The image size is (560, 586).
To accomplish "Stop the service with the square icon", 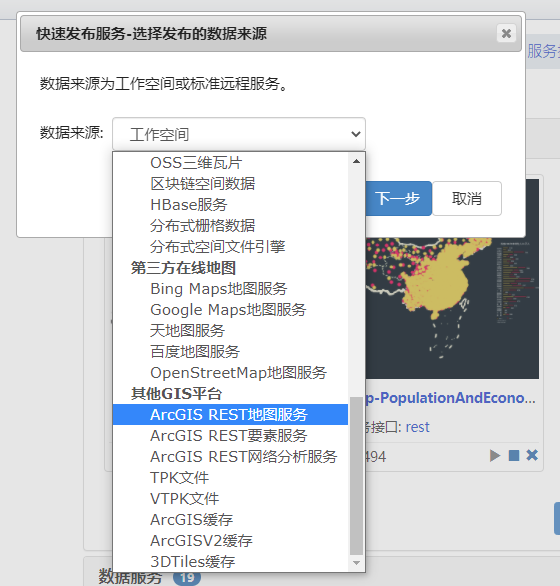I will pos(514,456).
